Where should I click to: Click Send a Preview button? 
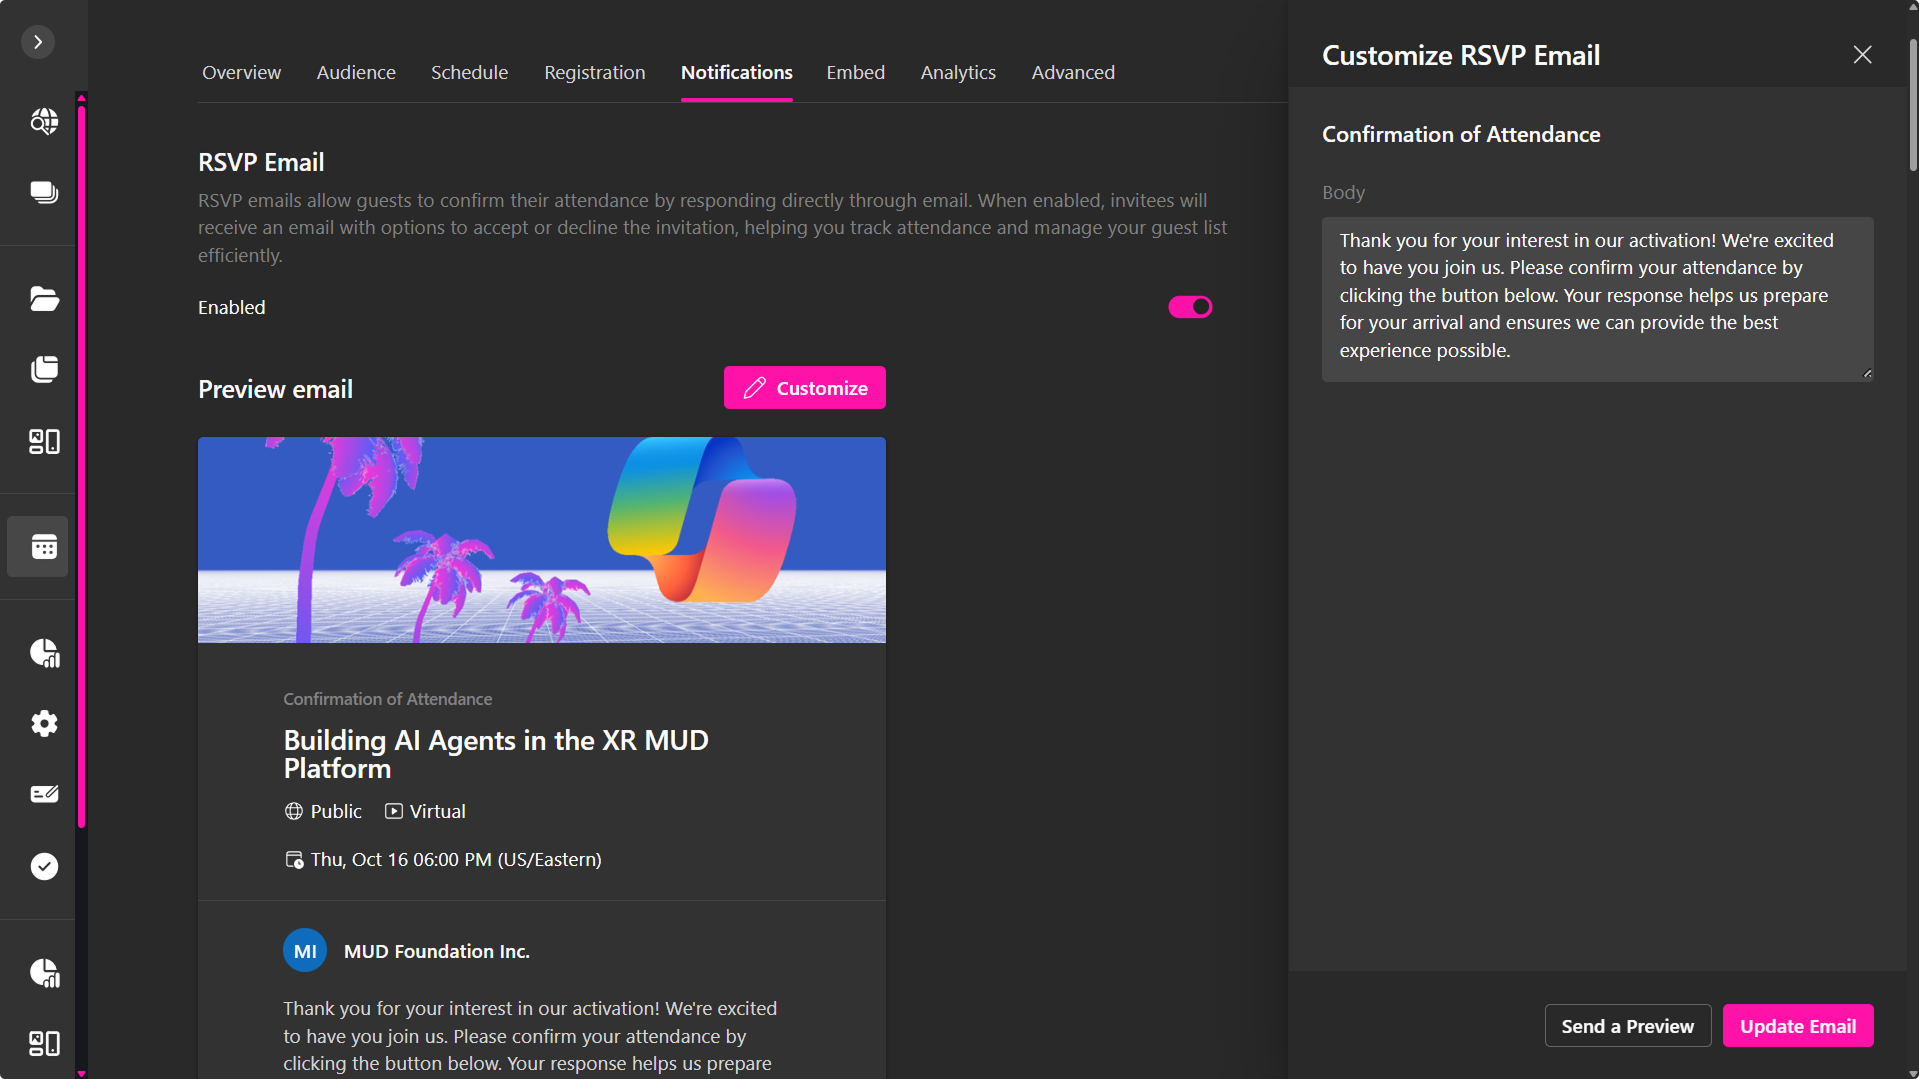(x=1627, y=1026)
